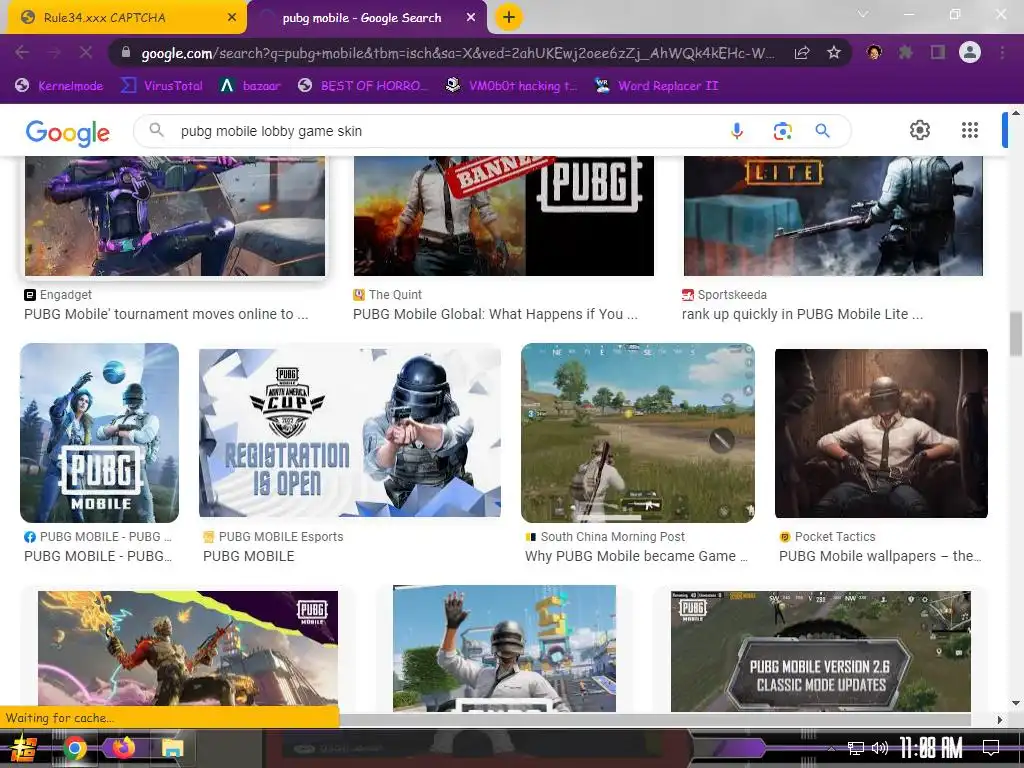The height and width of the screenshot is (768, 1024).
Task: Open the BEST OF HORRO bookmark
Action: click(362, 86)
